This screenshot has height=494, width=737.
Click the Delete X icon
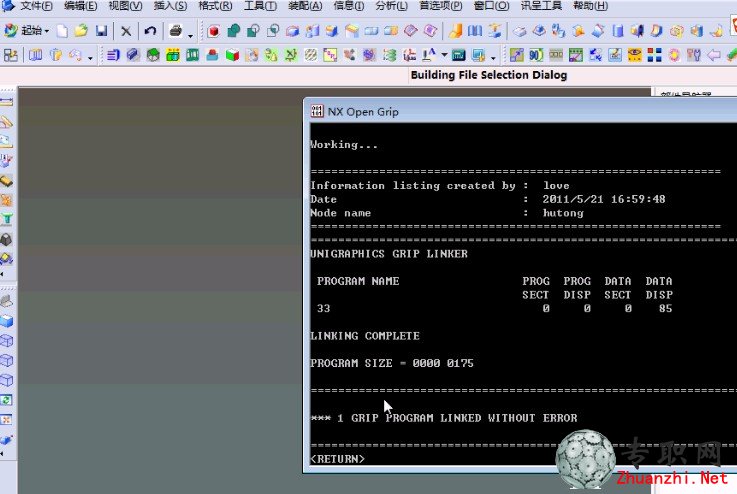pyautogui.click(x=126, y=31)
